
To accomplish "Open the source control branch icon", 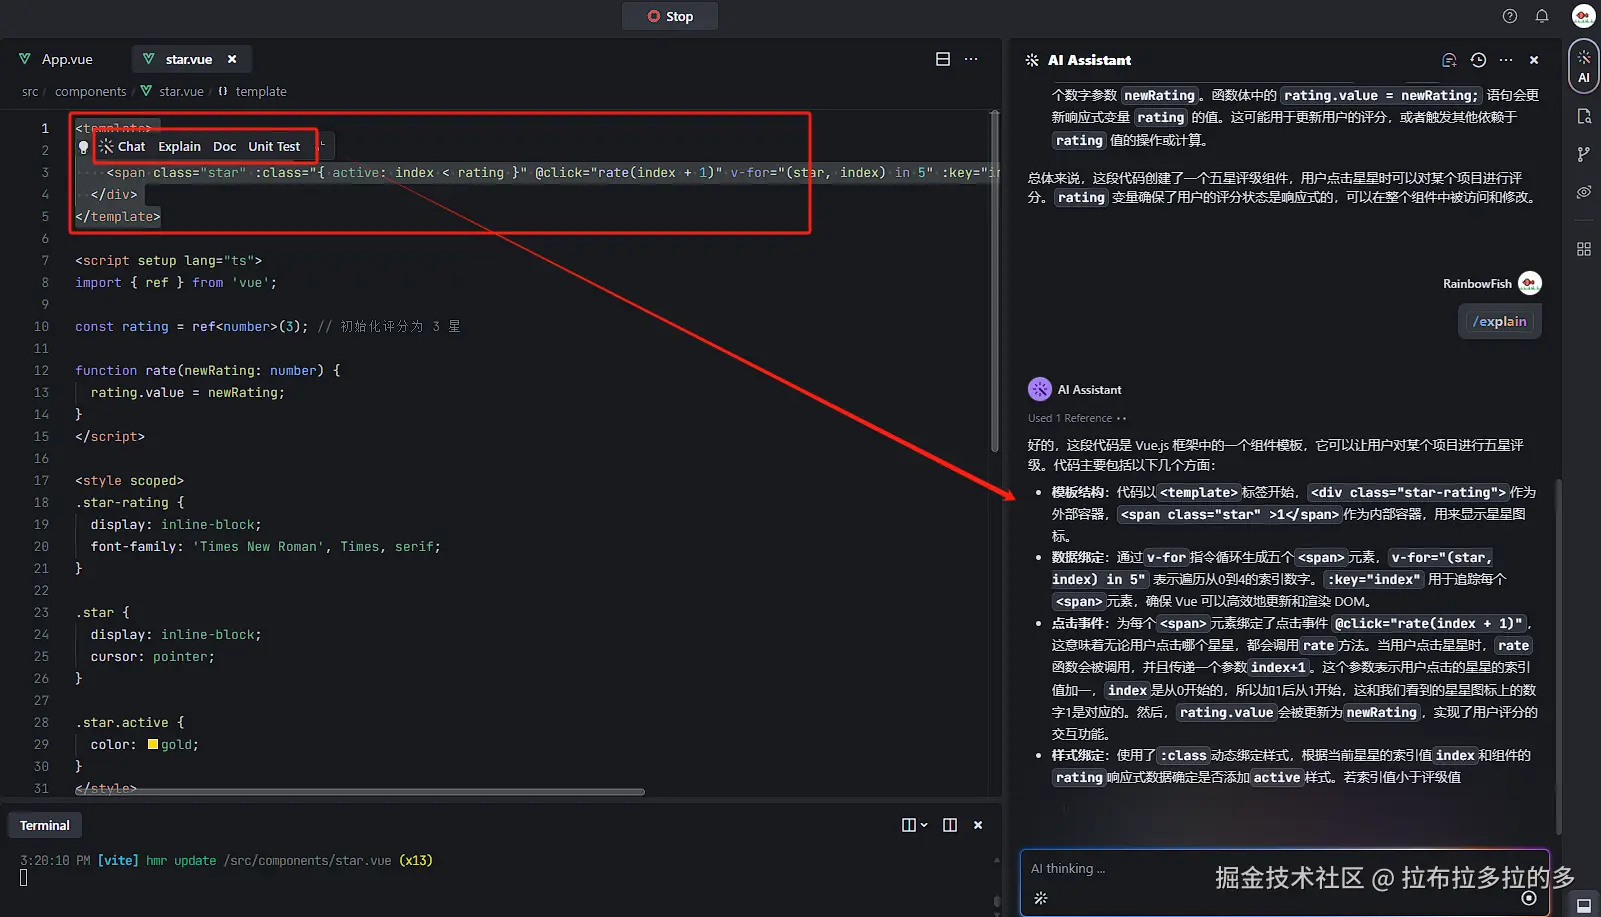I will [x=1584, y=154].
